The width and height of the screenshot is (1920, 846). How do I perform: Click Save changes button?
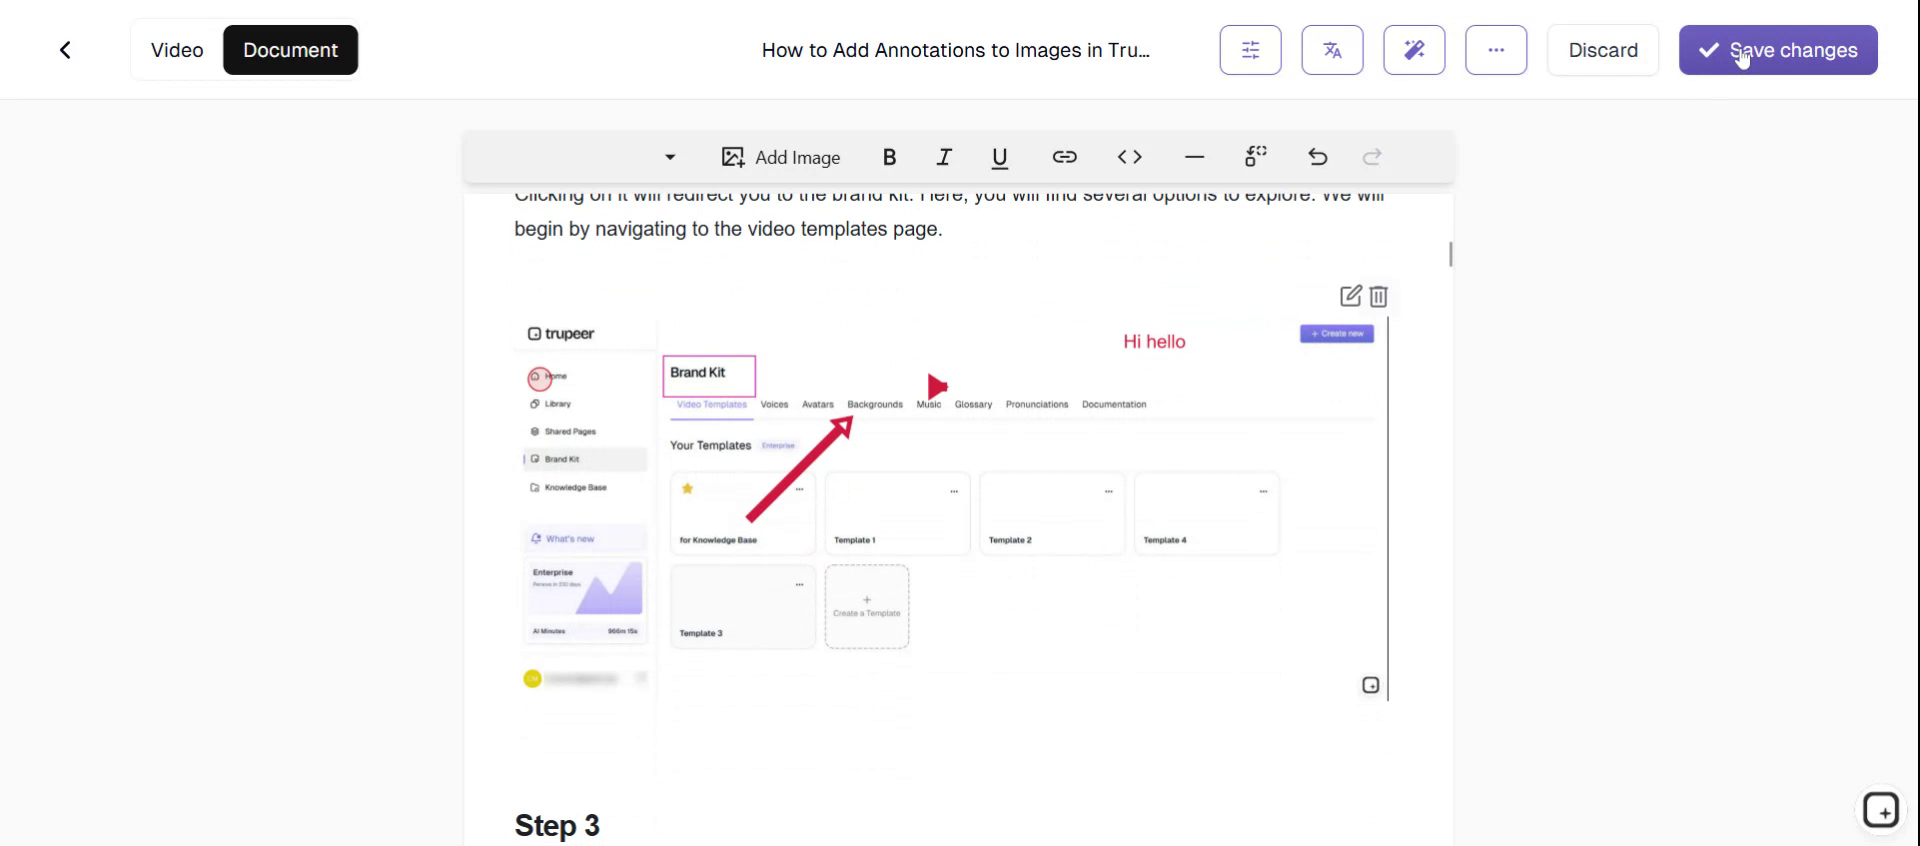1777,50
